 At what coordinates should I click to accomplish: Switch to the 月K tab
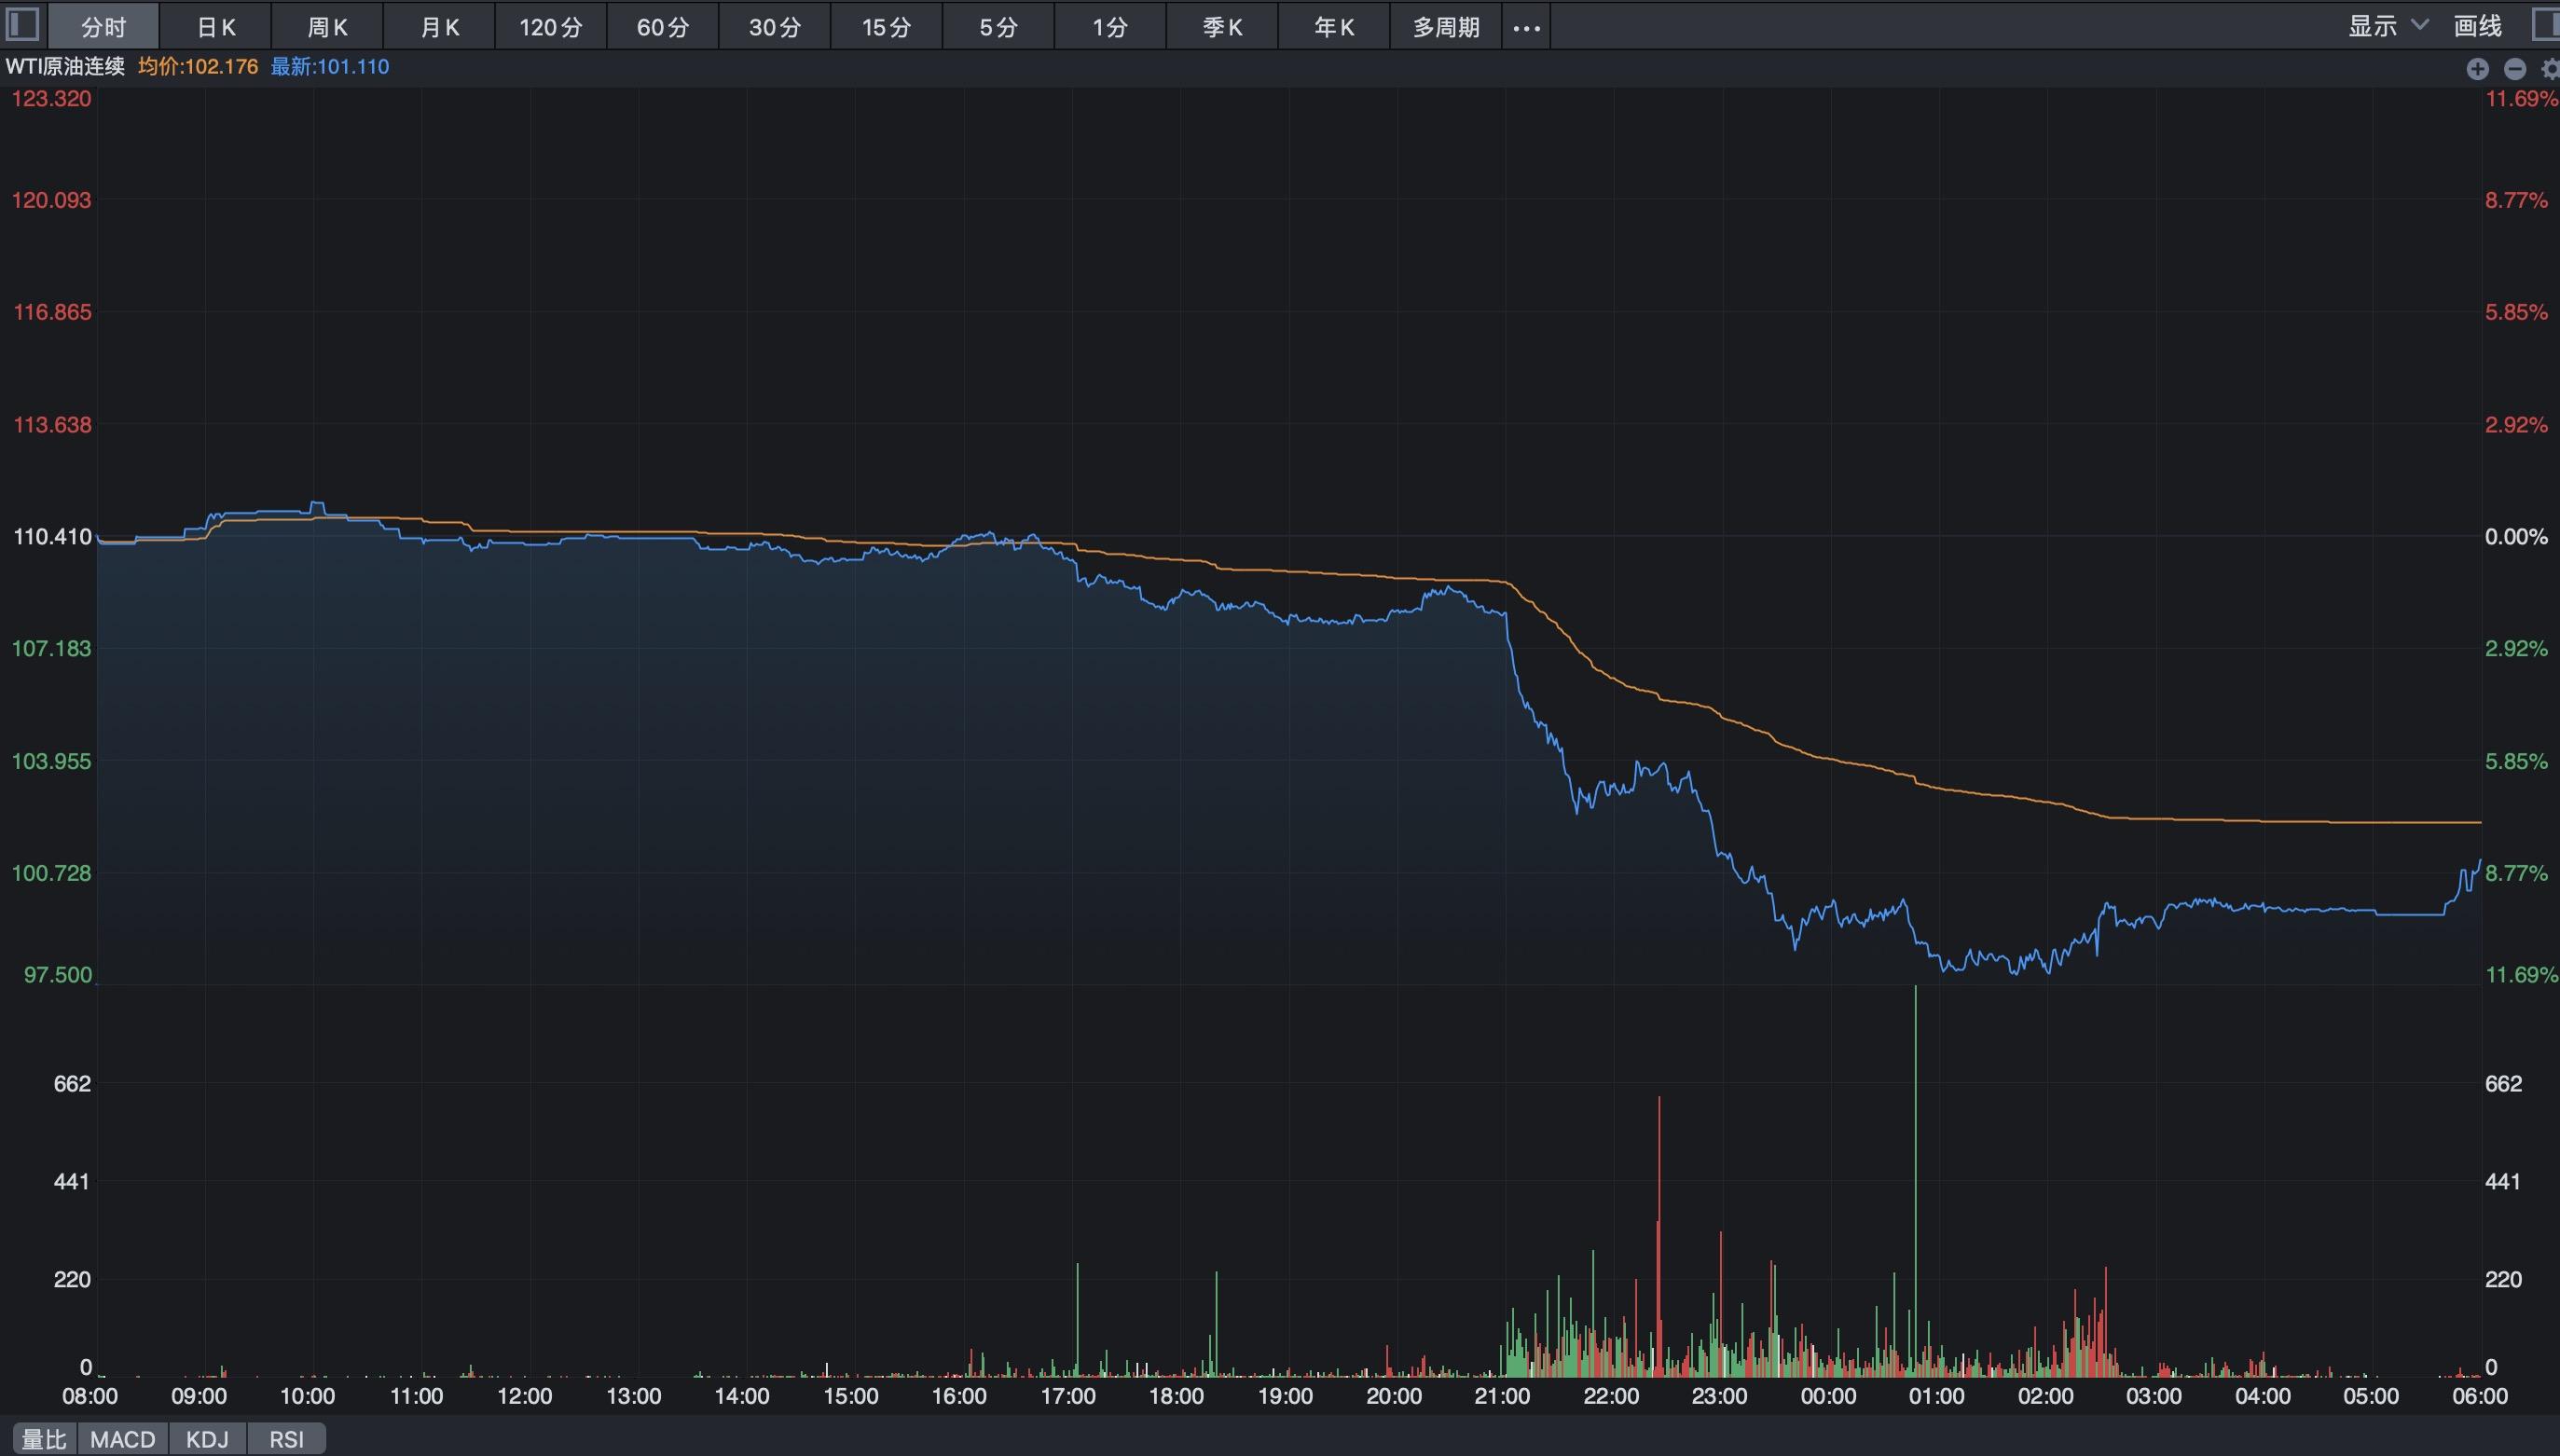439,26
